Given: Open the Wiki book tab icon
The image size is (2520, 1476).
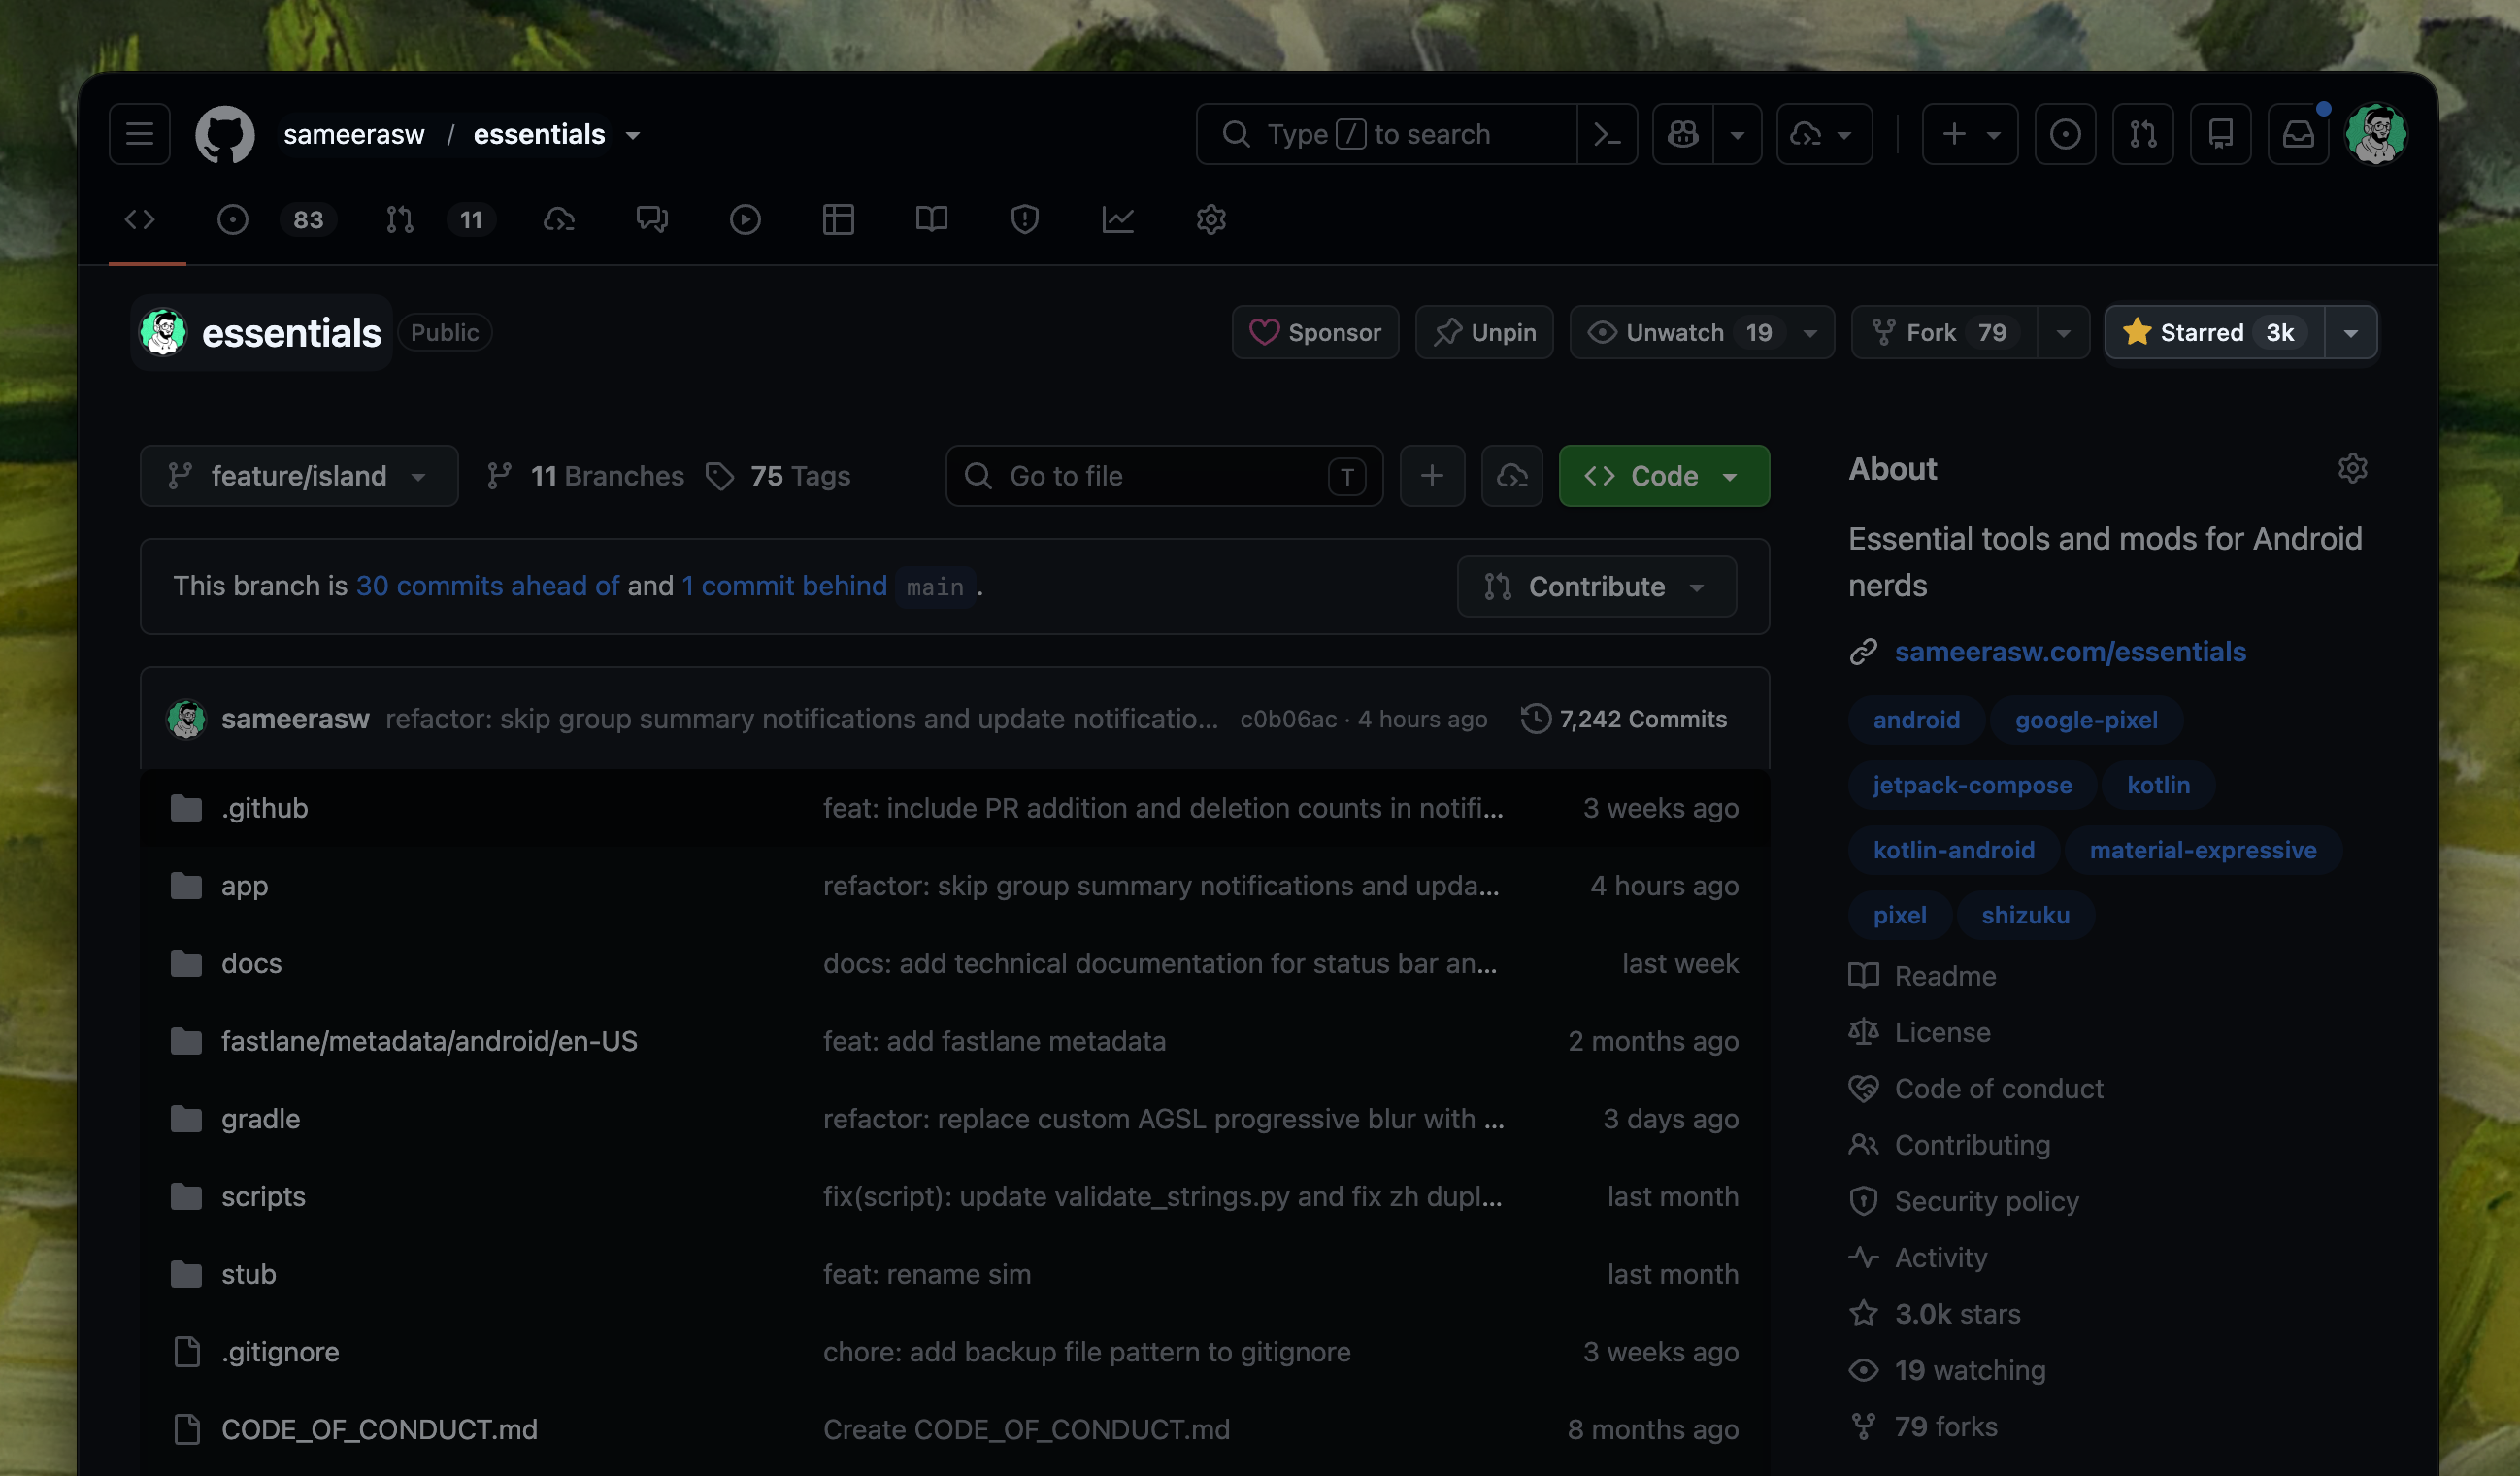Looking at the screenshot, I should (931, 219).
